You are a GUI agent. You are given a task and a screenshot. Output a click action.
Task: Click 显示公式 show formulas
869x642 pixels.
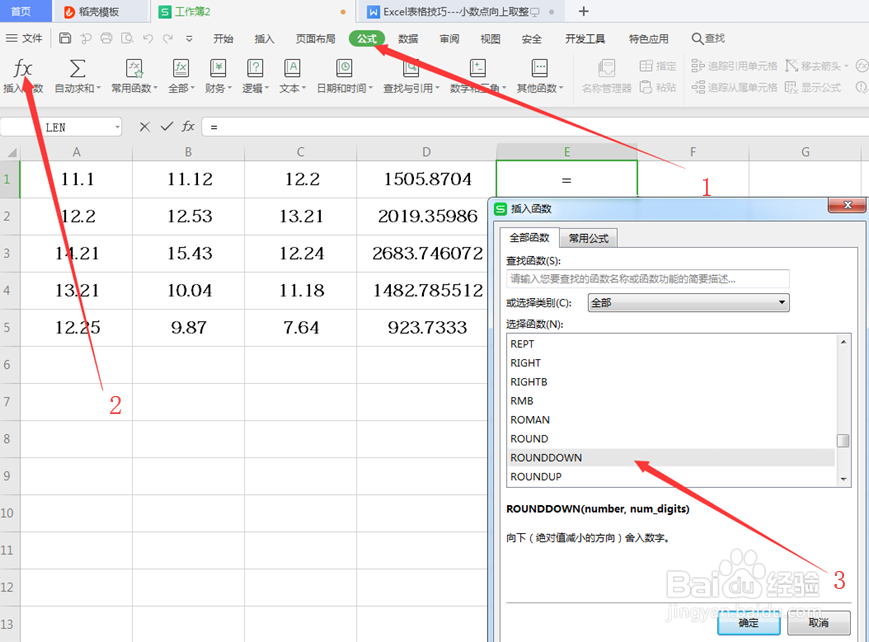813,87
